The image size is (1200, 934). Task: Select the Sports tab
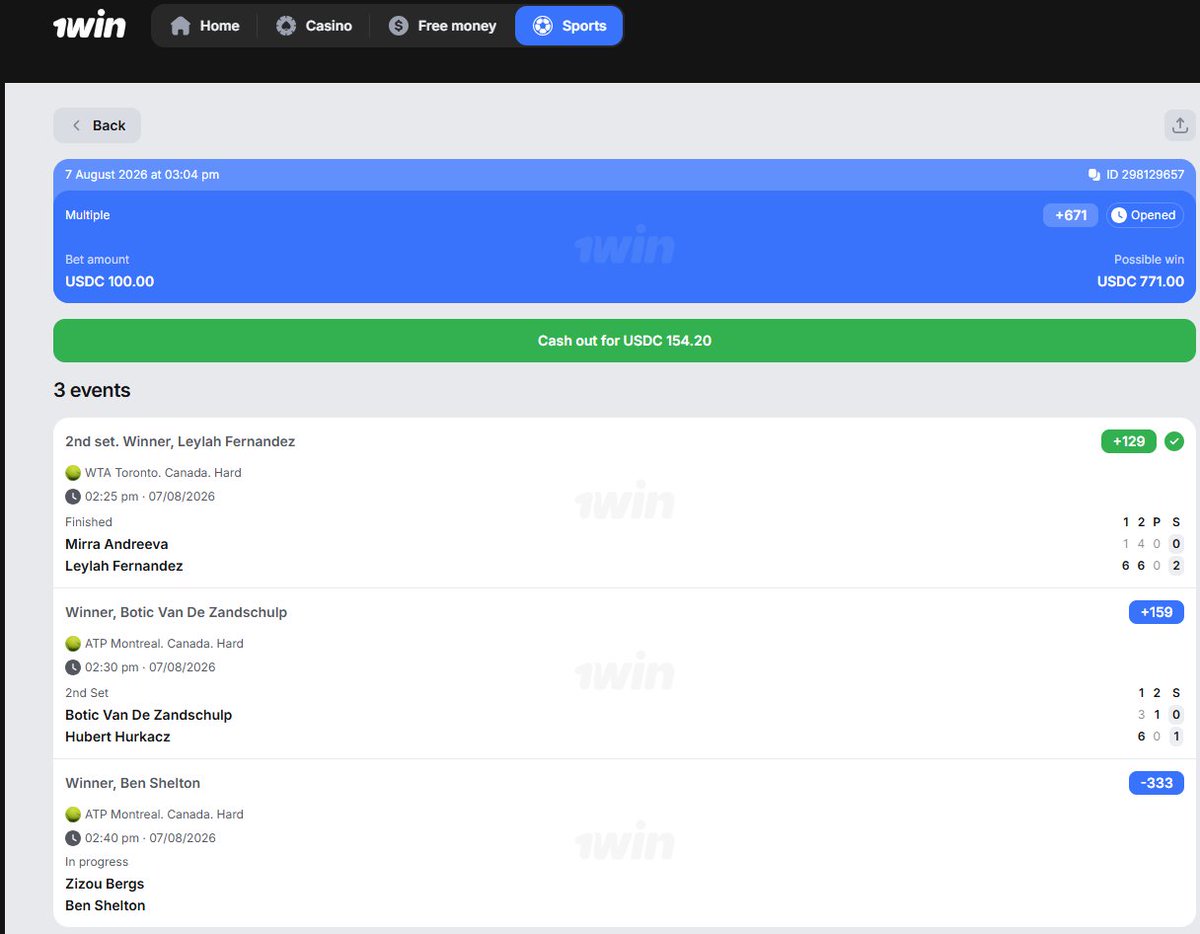click(x=569, y=26)
